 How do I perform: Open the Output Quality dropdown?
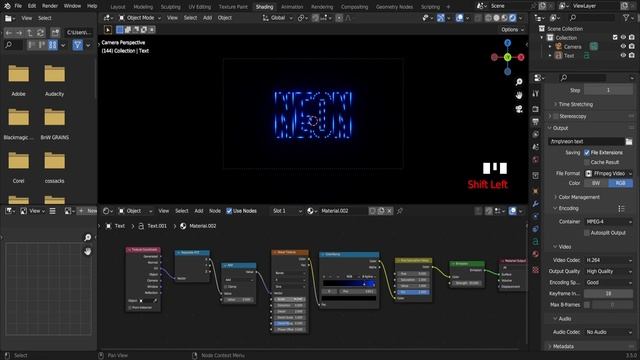[x=609, y=271]
